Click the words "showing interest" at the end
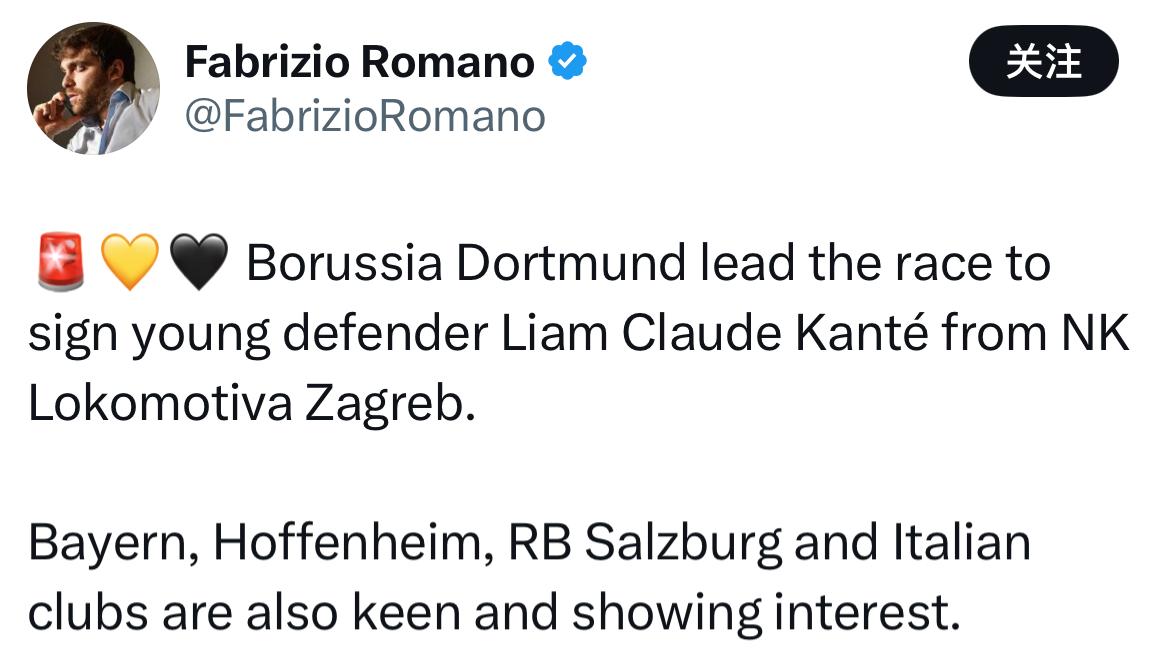 [760, 612]
